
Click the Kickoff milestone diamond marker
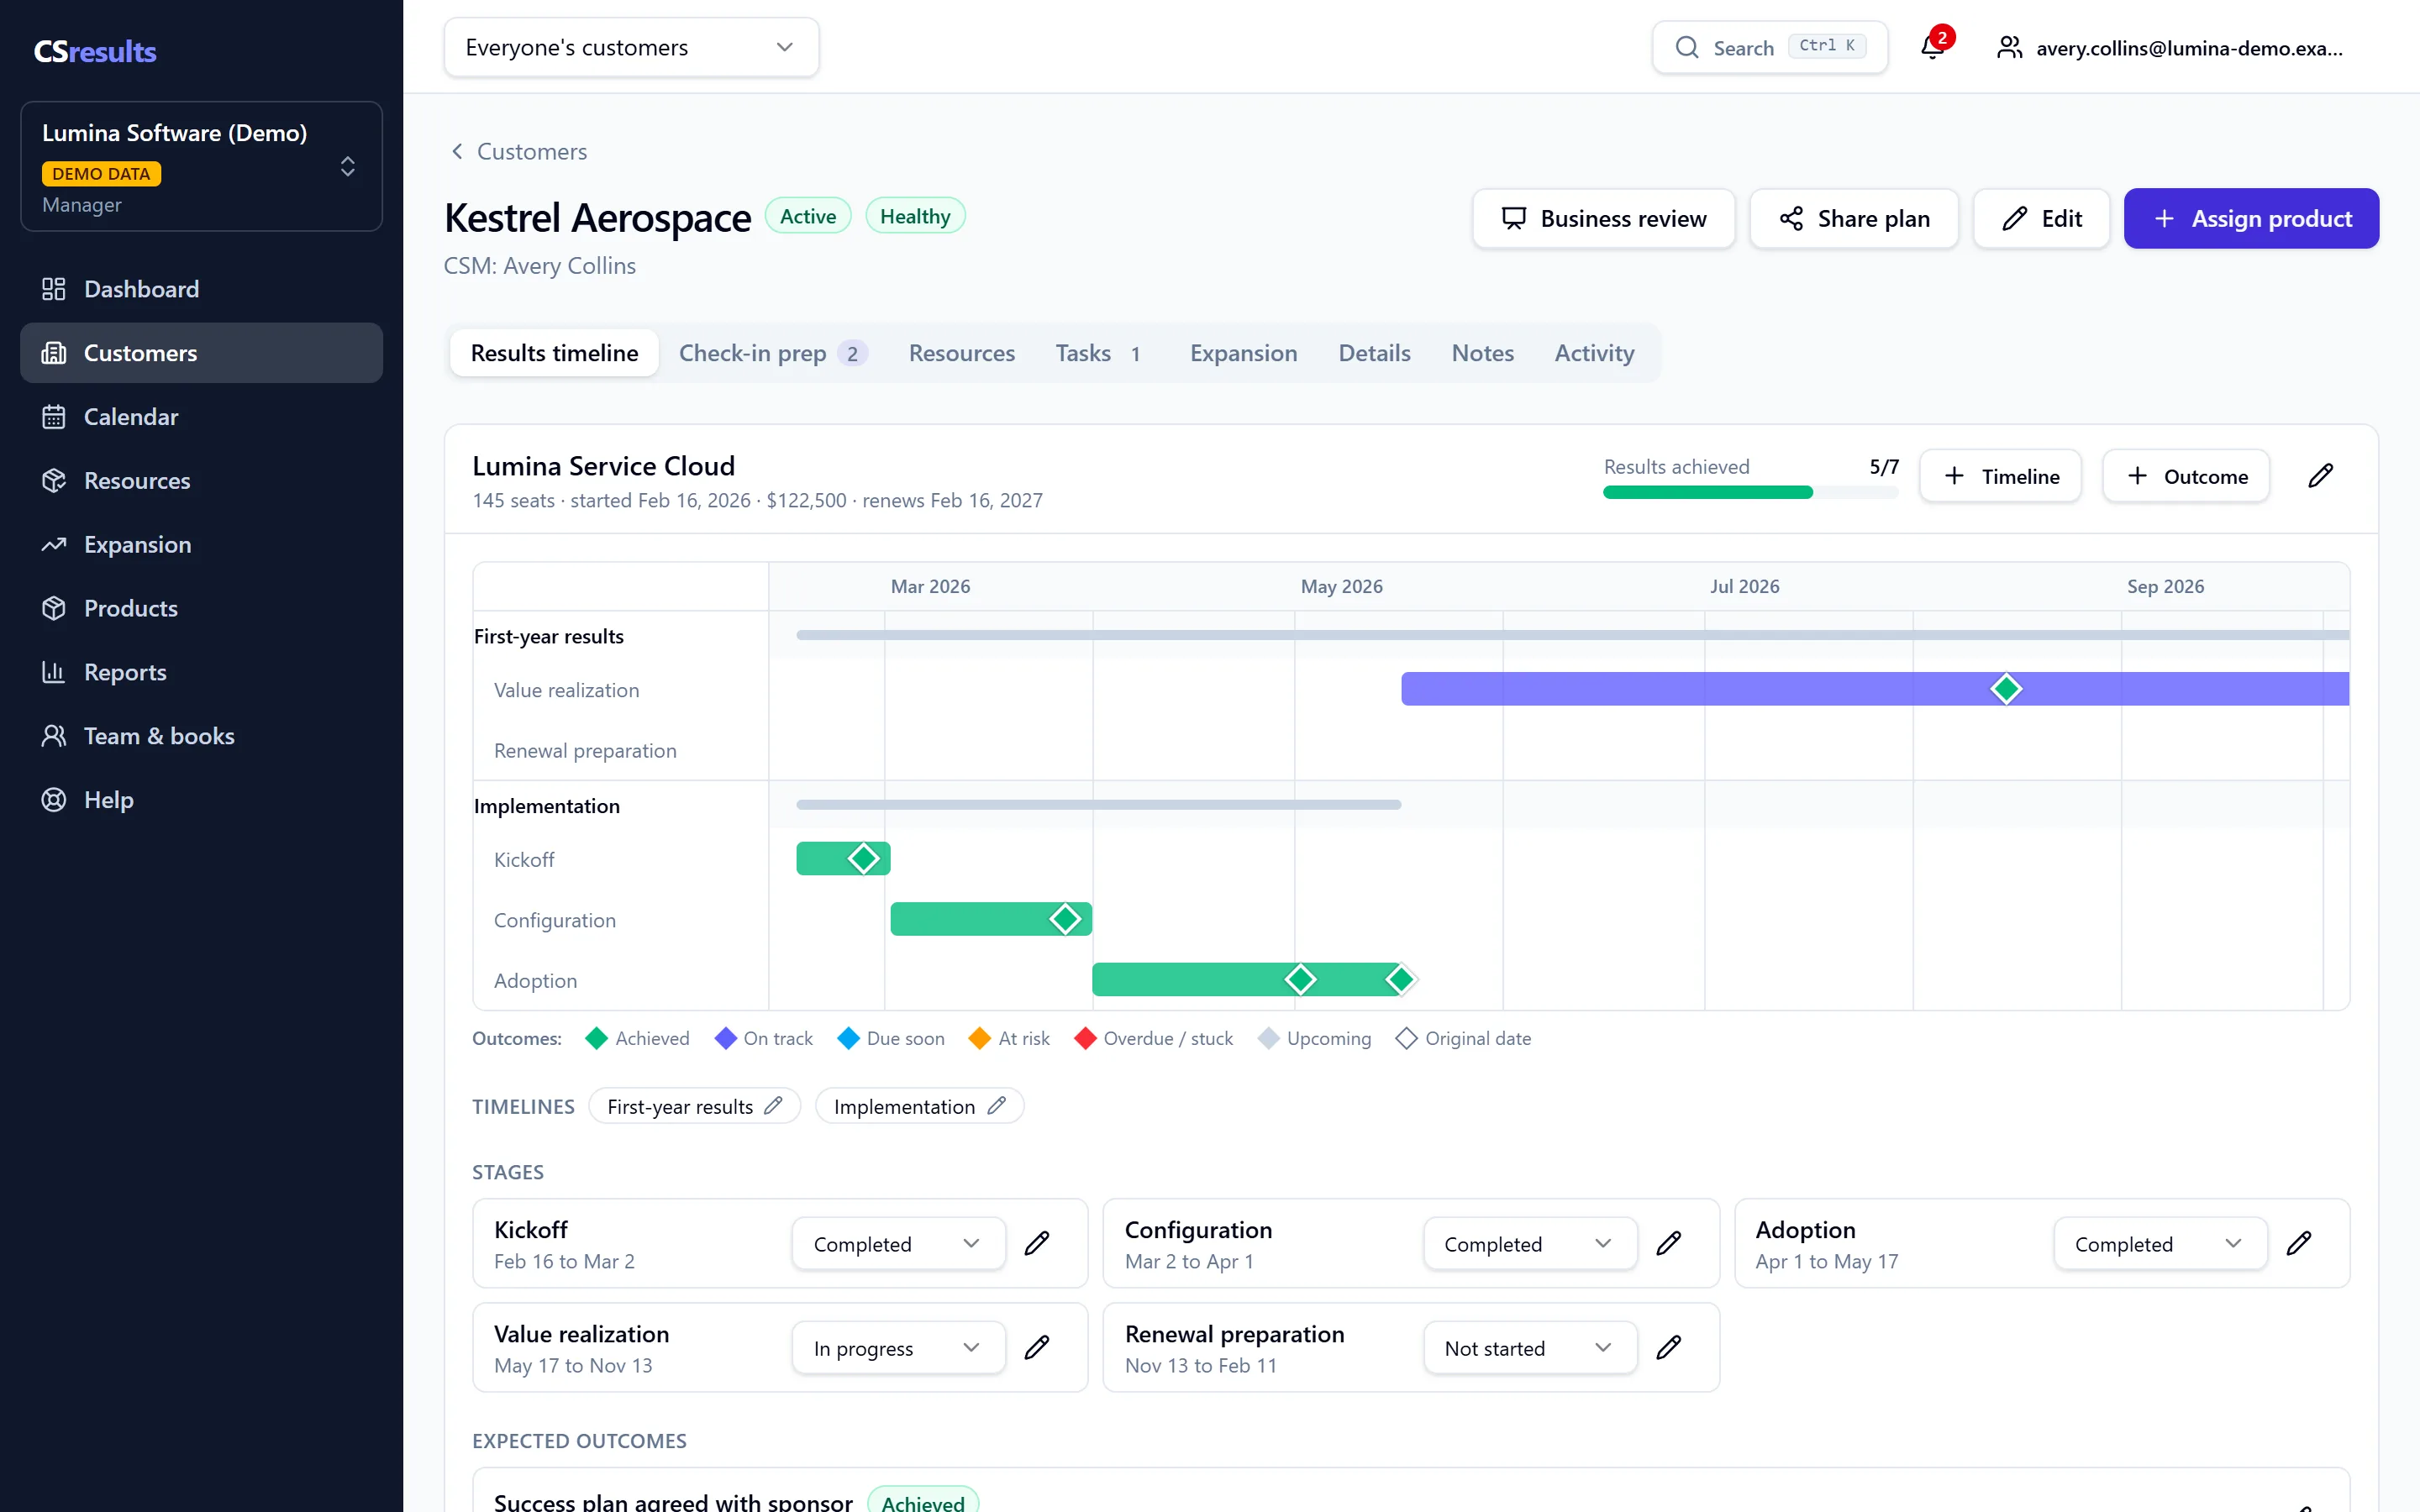pyautogui.click(x=863, y=858)
